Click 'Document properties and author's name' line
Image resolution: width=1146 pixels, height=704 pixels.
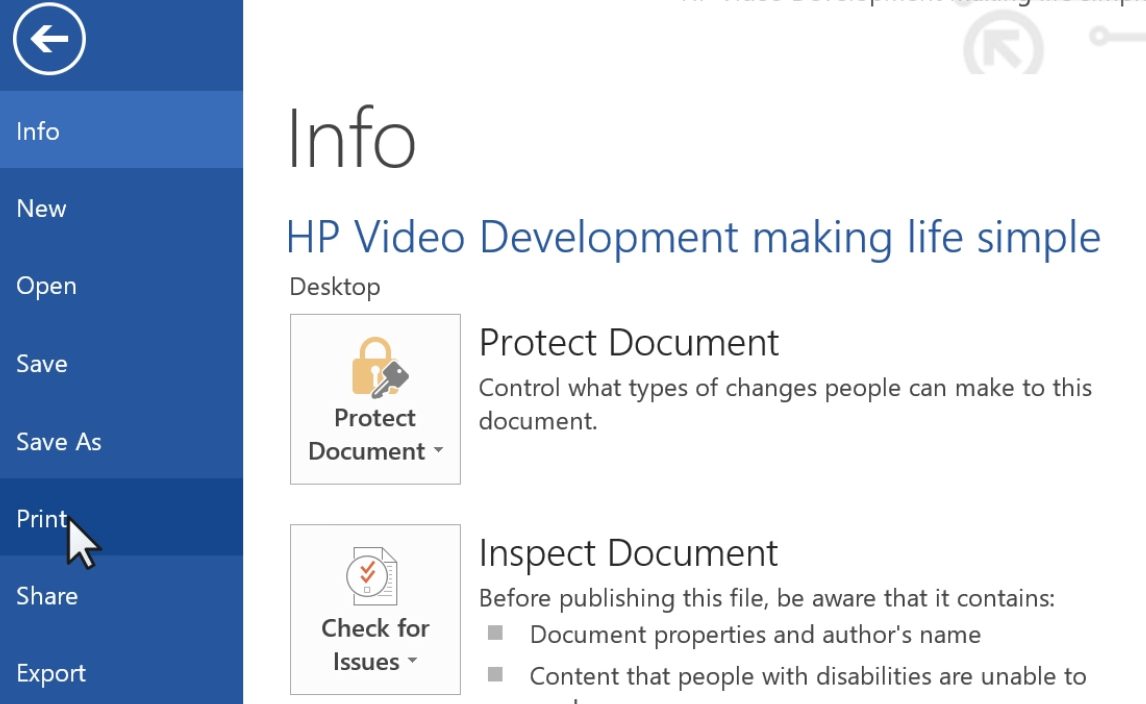click(755, 635)
